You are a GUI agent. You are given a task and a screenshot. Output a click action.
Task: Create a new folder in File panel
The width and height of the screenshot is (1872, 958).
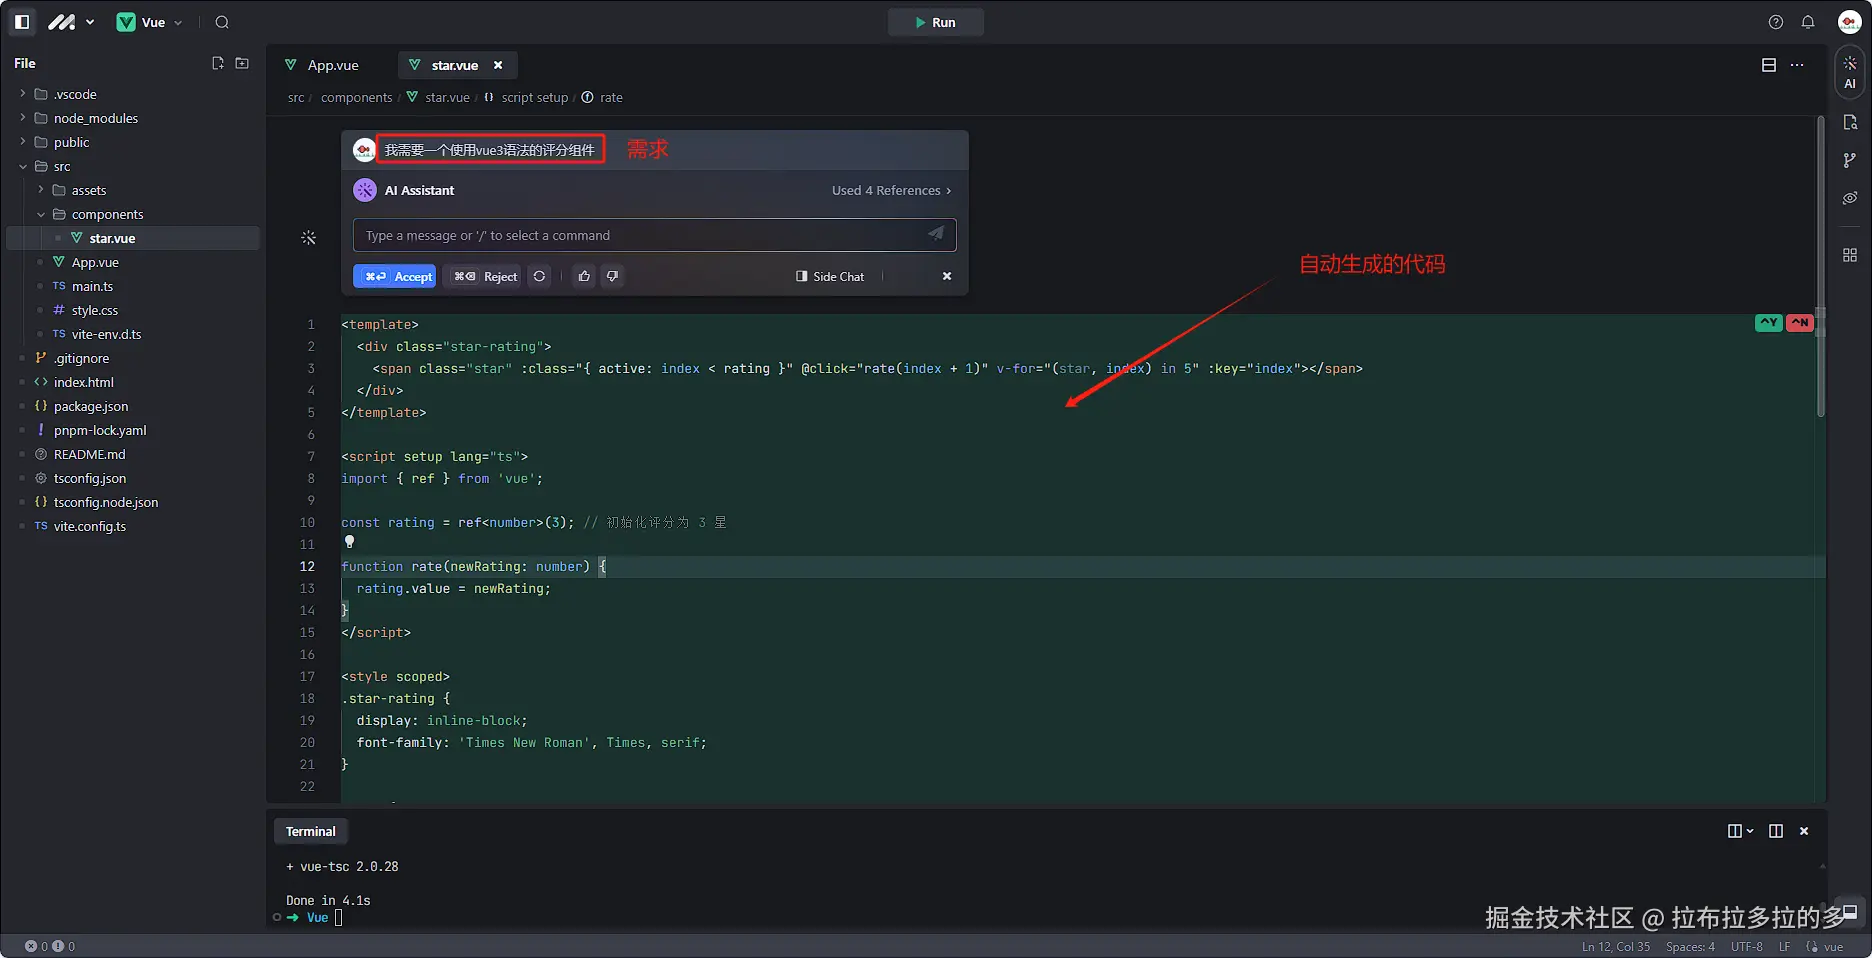(x=242, y=63)
